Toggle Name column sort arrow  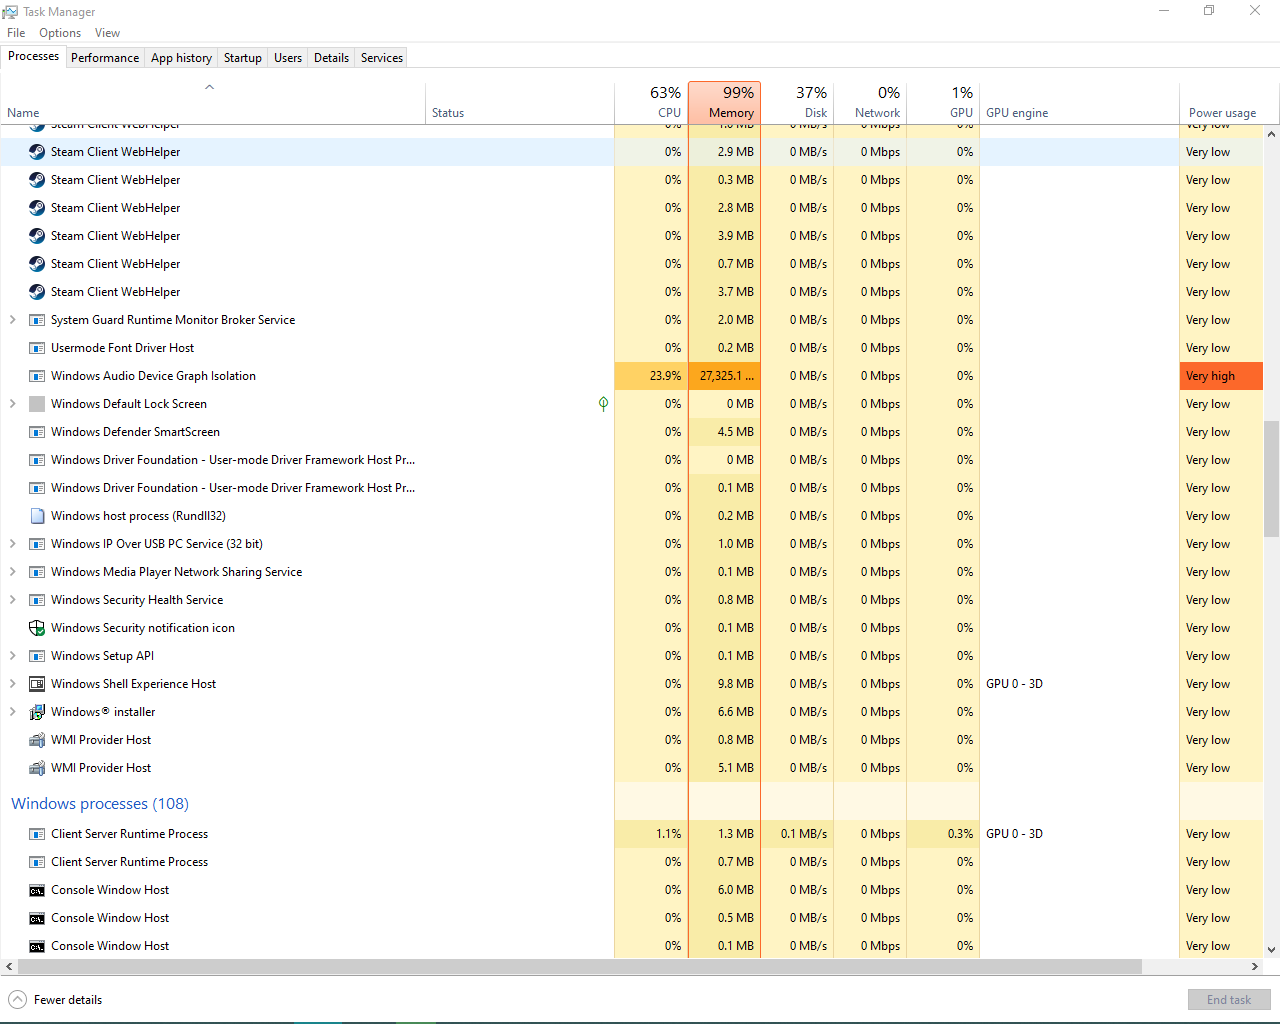pyautogui.click(x=210, y=87)
